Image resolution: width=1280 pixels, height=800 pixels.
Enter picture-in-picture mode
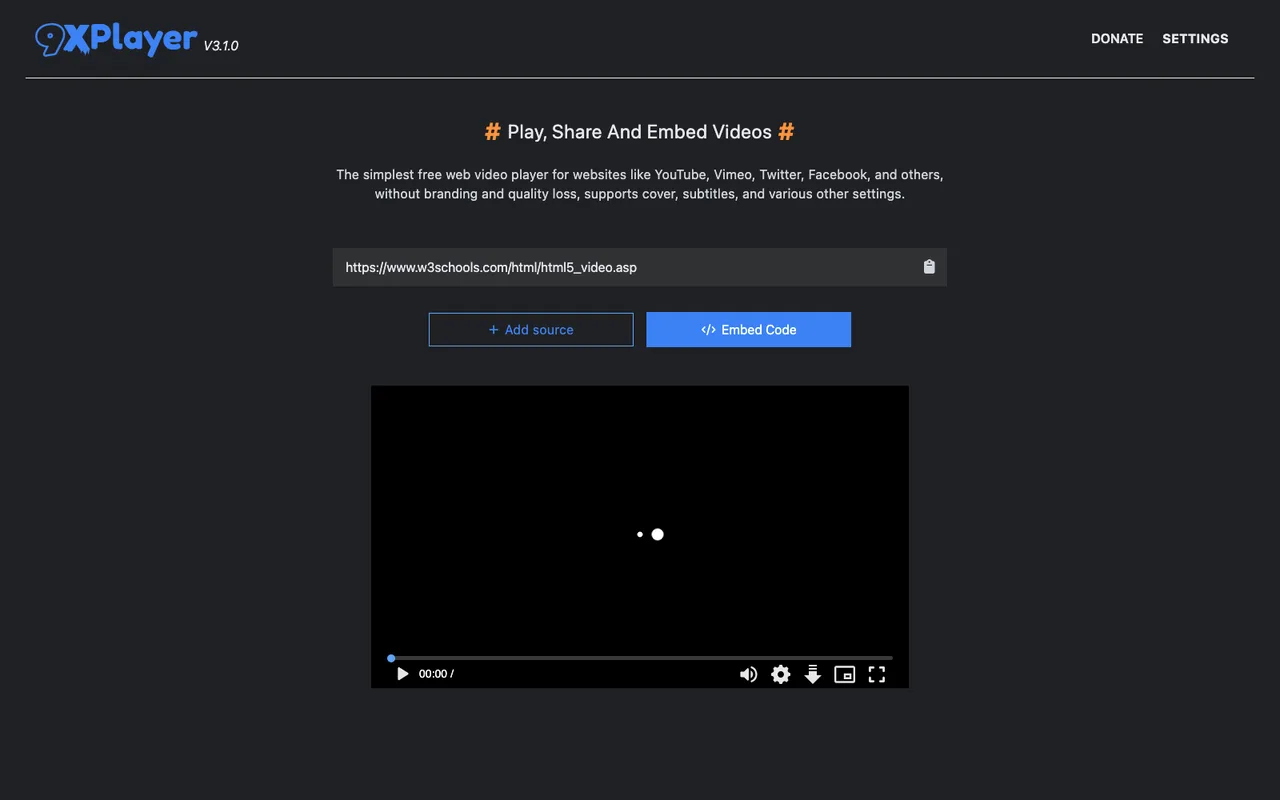pyautogui.click(x=844, y=674)
